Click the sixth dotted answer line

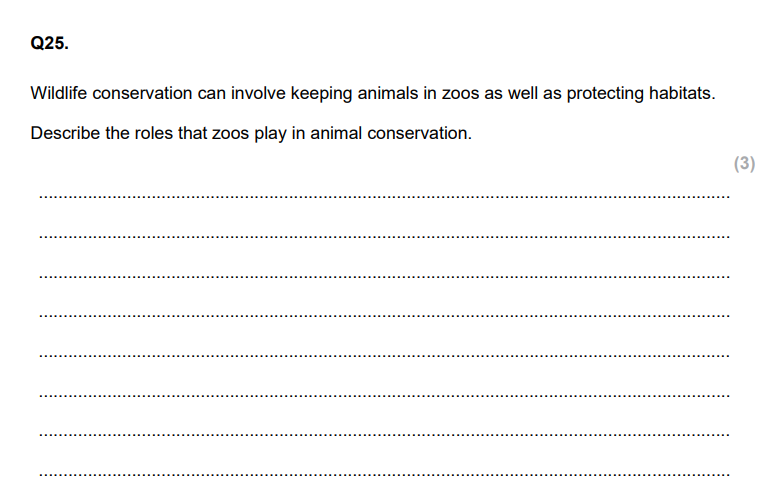point(385,395)
